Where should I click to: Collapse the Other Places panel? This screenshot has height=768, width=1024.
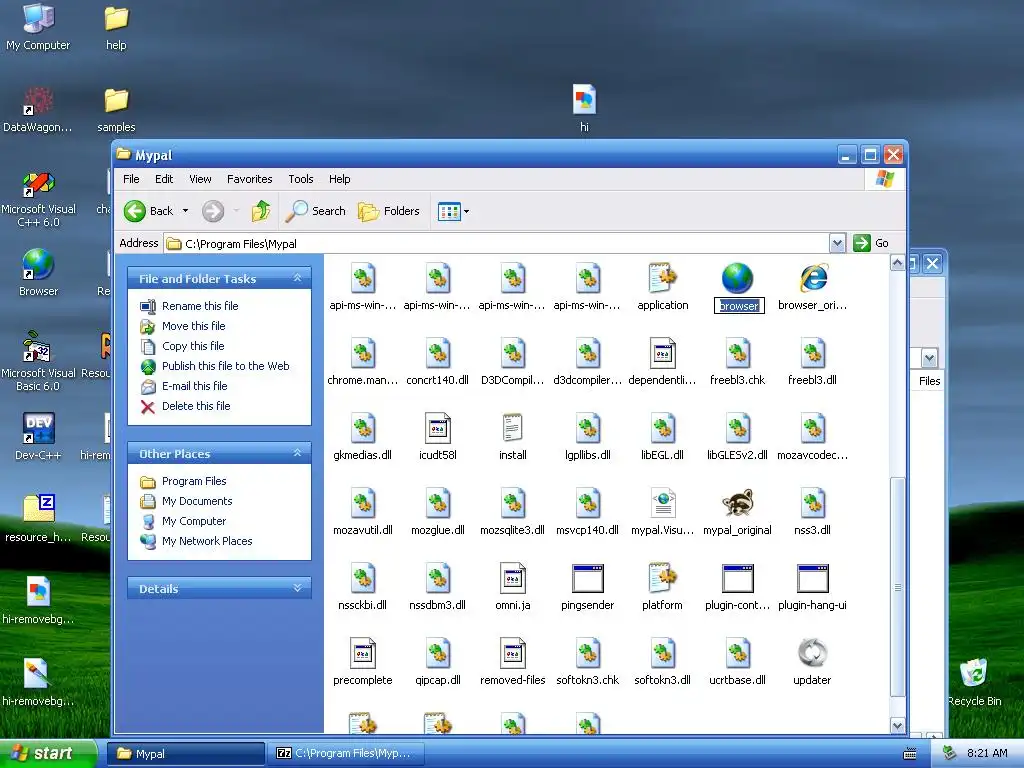(x=297, y=453)
